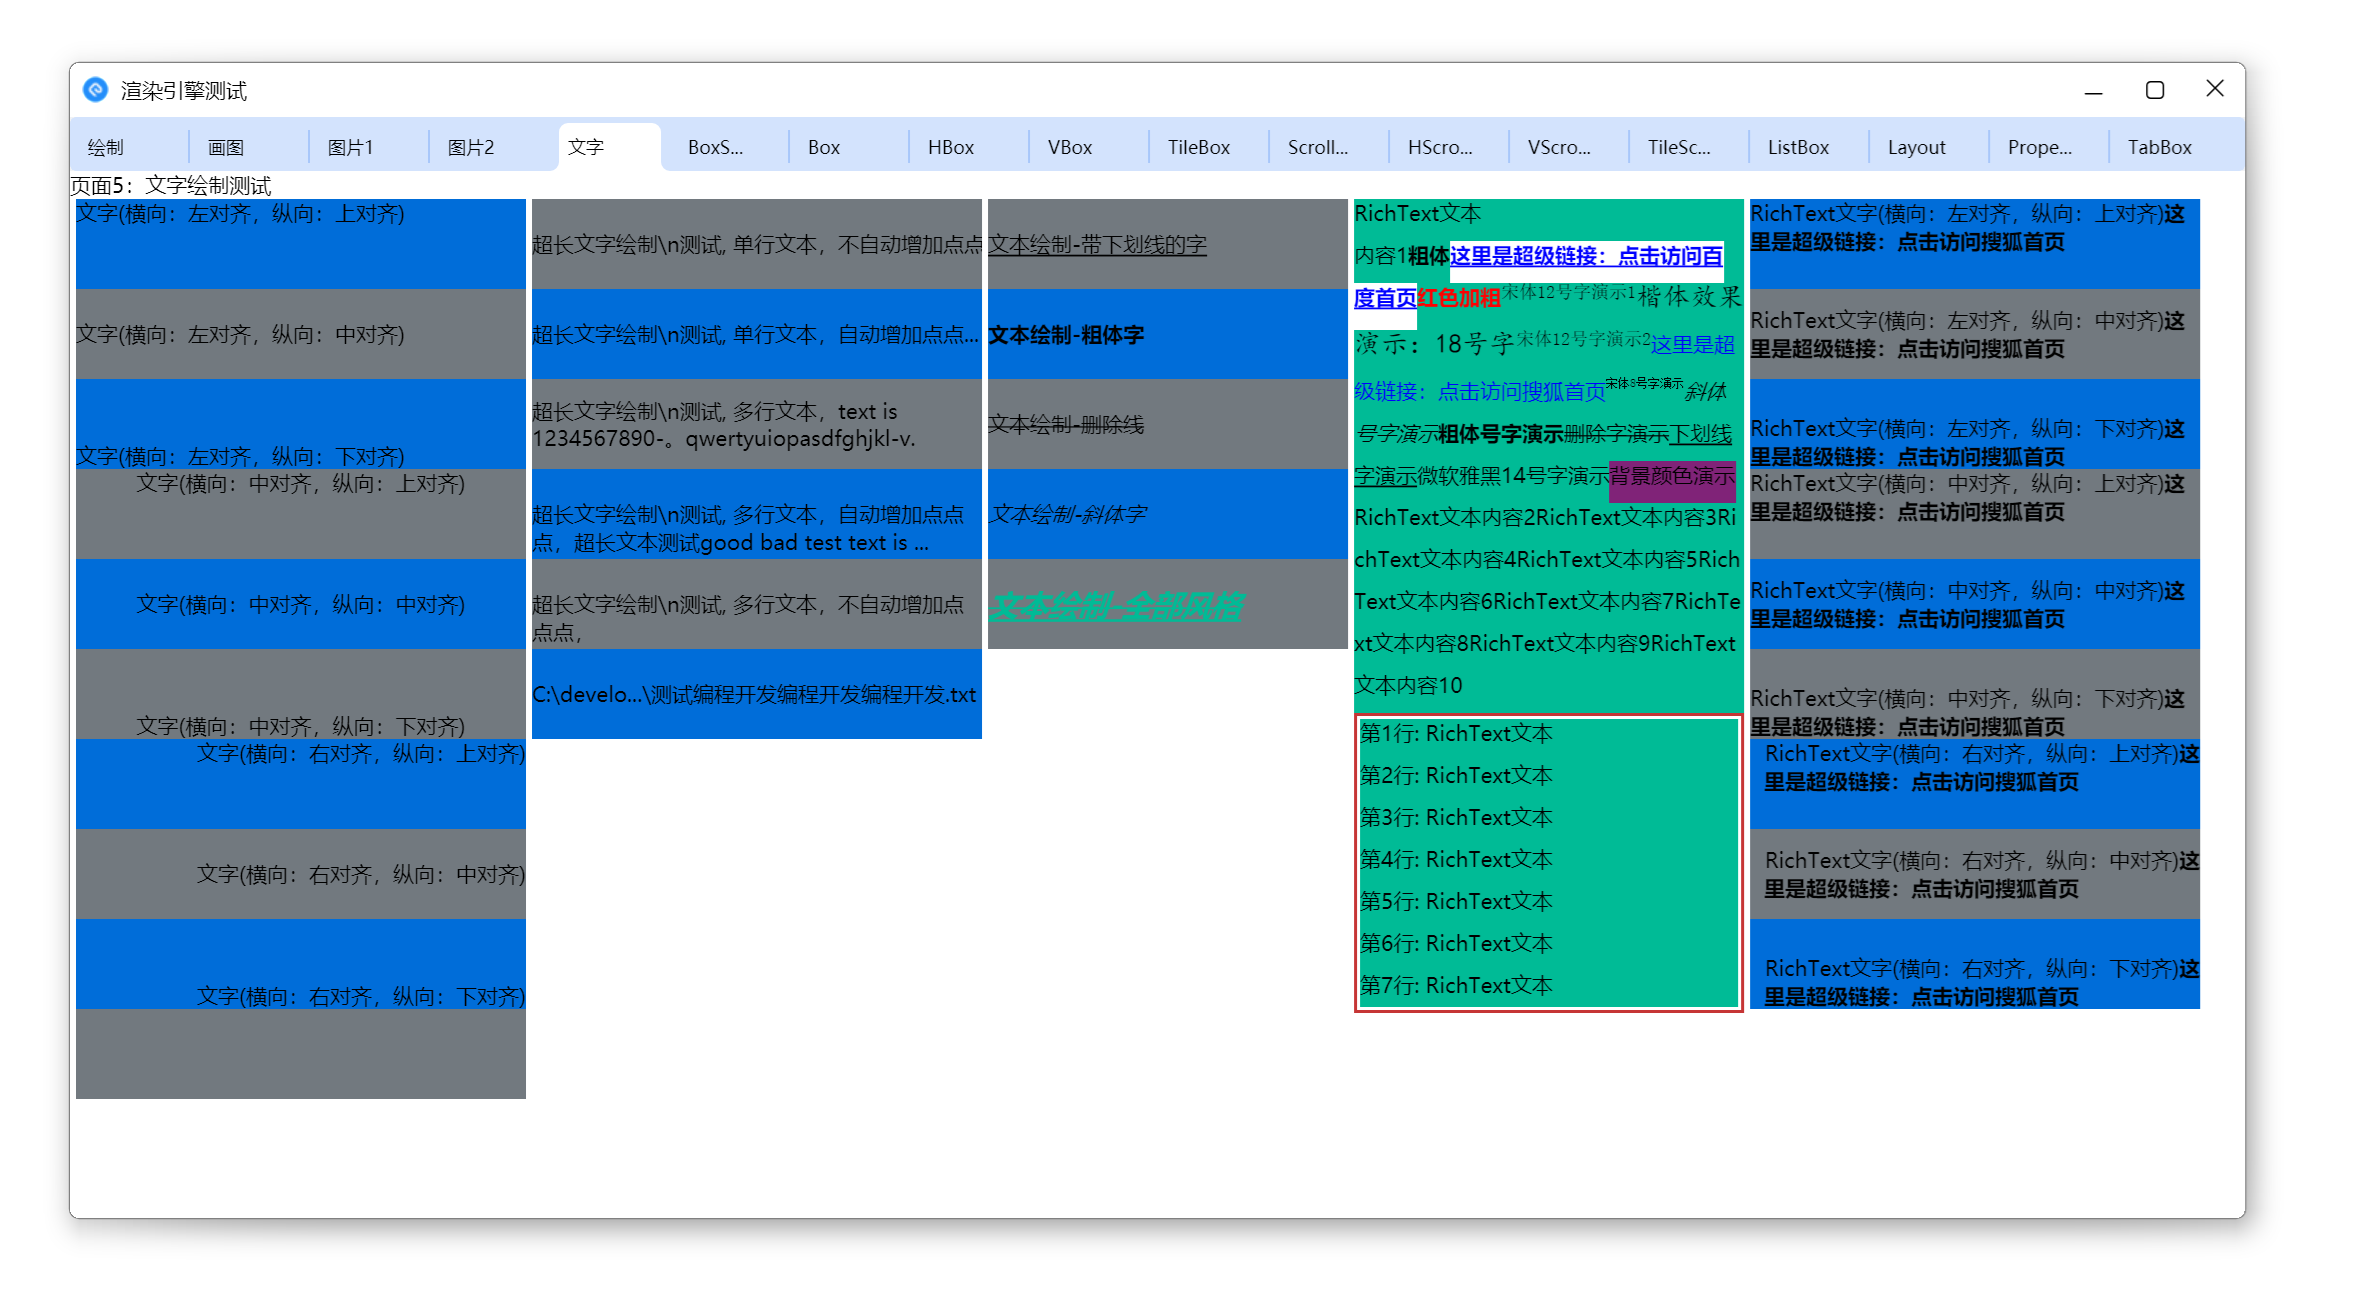Open the TabBox tab
Screen dimensions: 2364x1315
(2158, 147)
